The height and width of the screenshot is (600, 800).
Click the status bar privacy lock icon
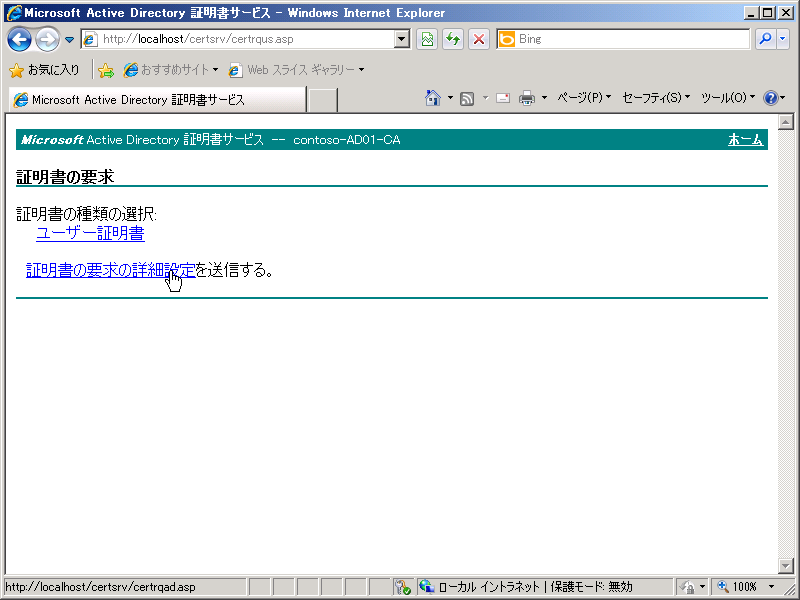(x=688, y=587)
